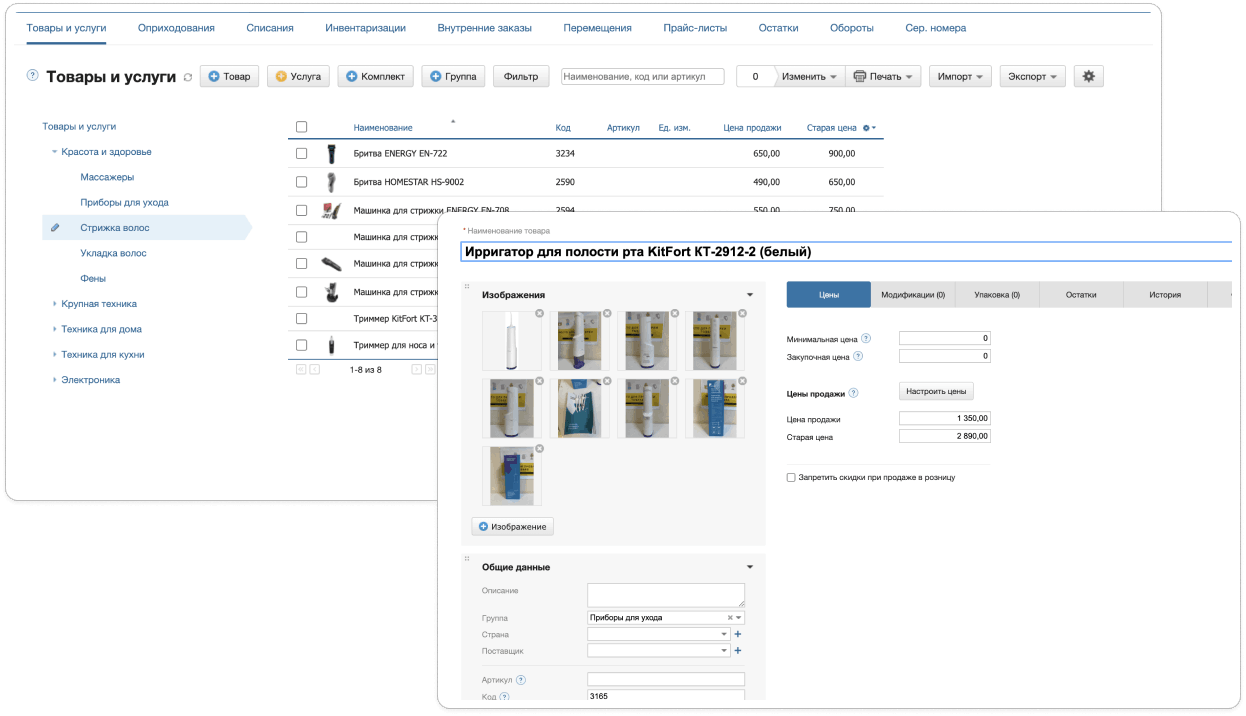
Task: Tick the select-all checkbox in the table header
Action: (302, 127)
